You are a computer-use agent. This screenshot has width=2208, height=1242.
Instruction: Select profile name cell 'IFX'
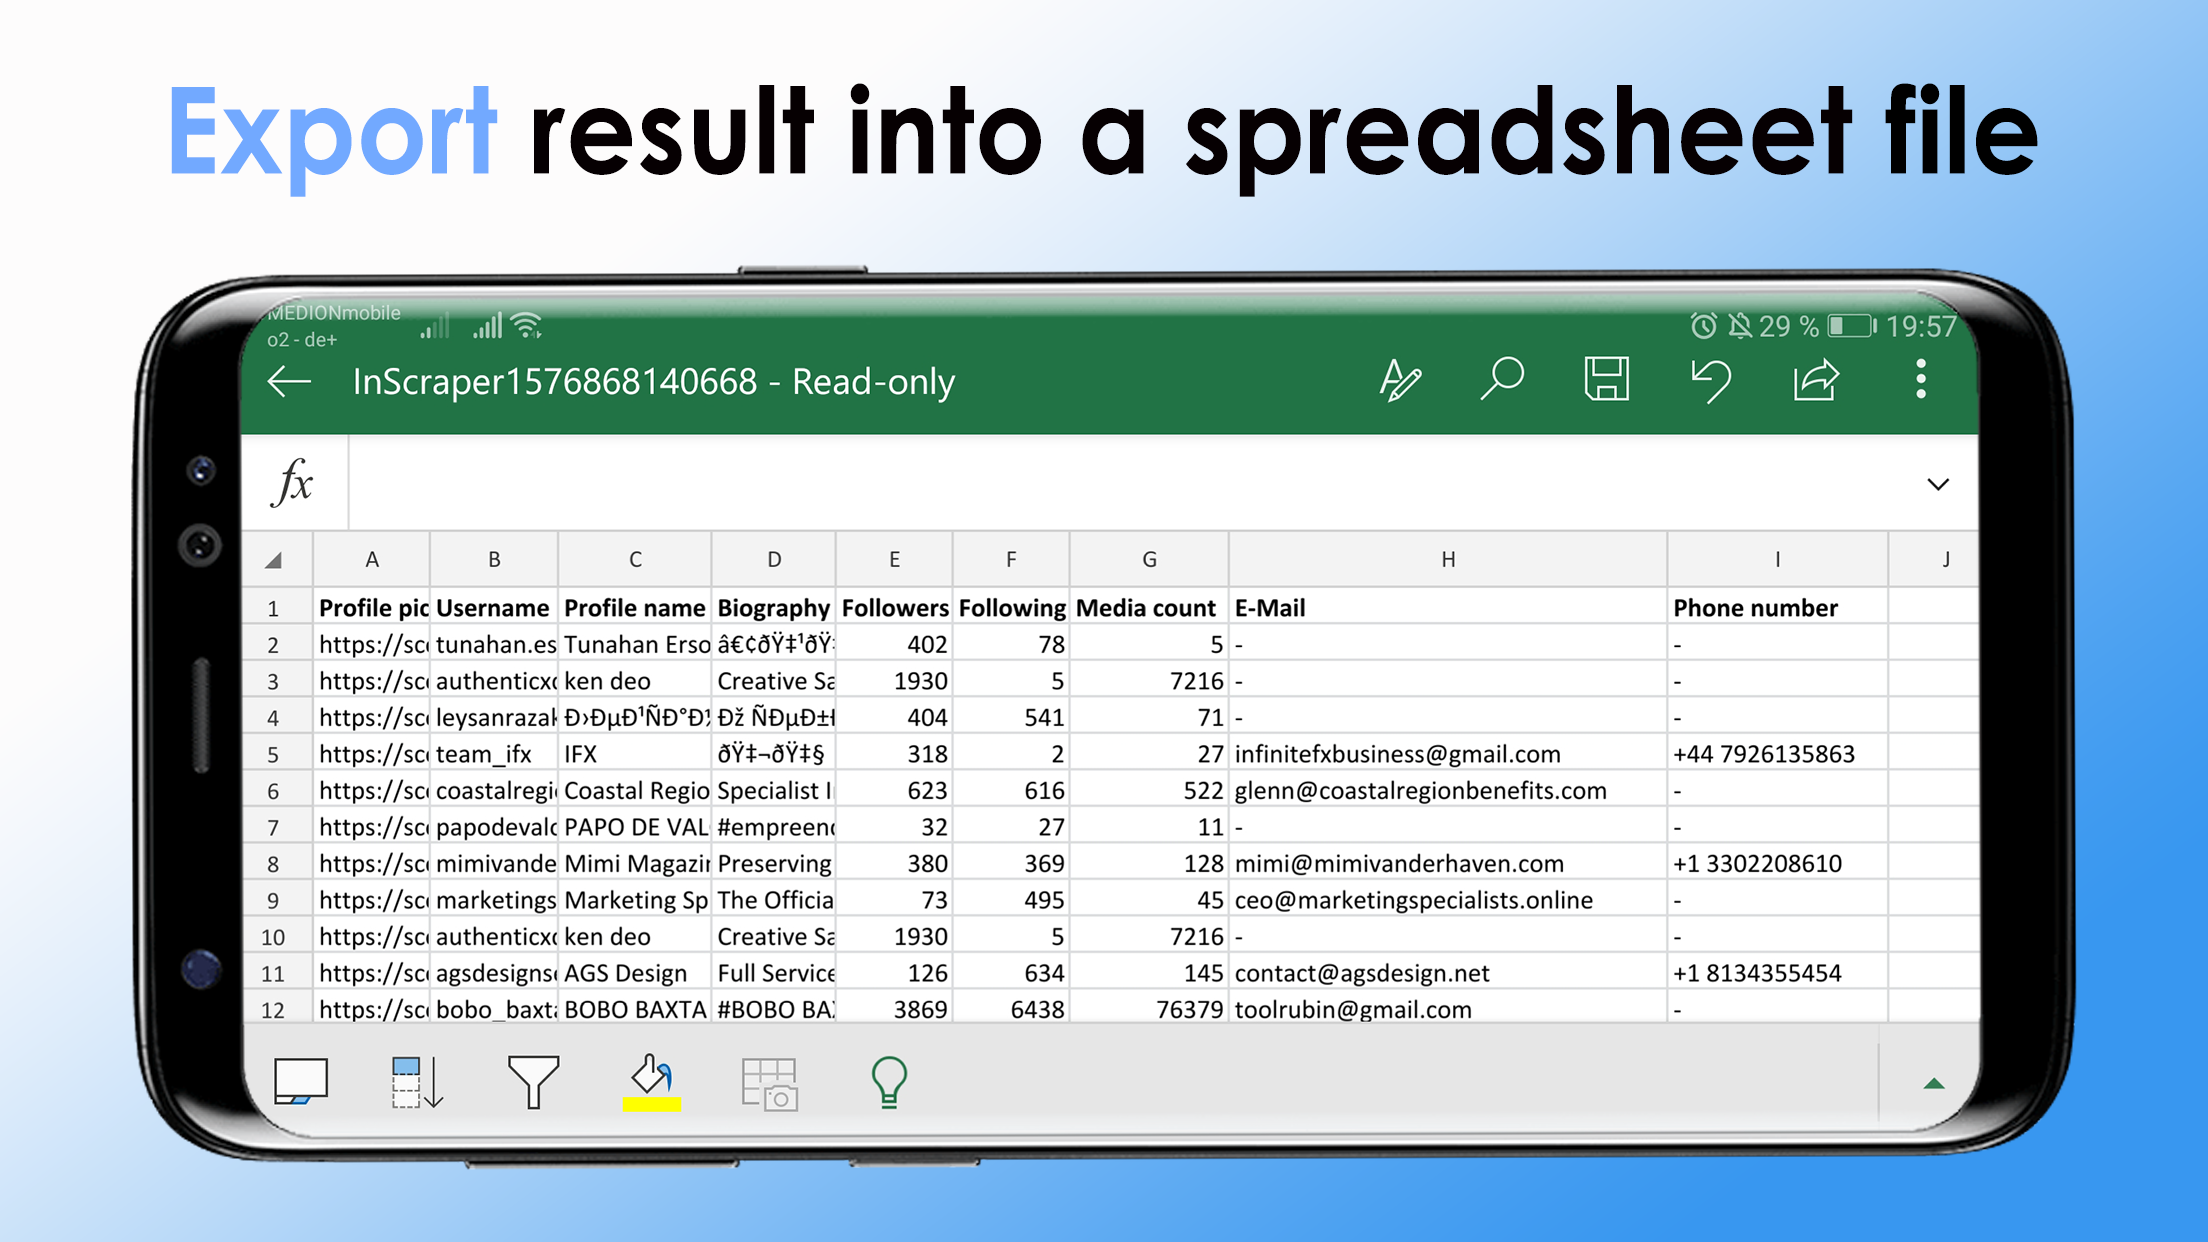click(x=635, y=754)
